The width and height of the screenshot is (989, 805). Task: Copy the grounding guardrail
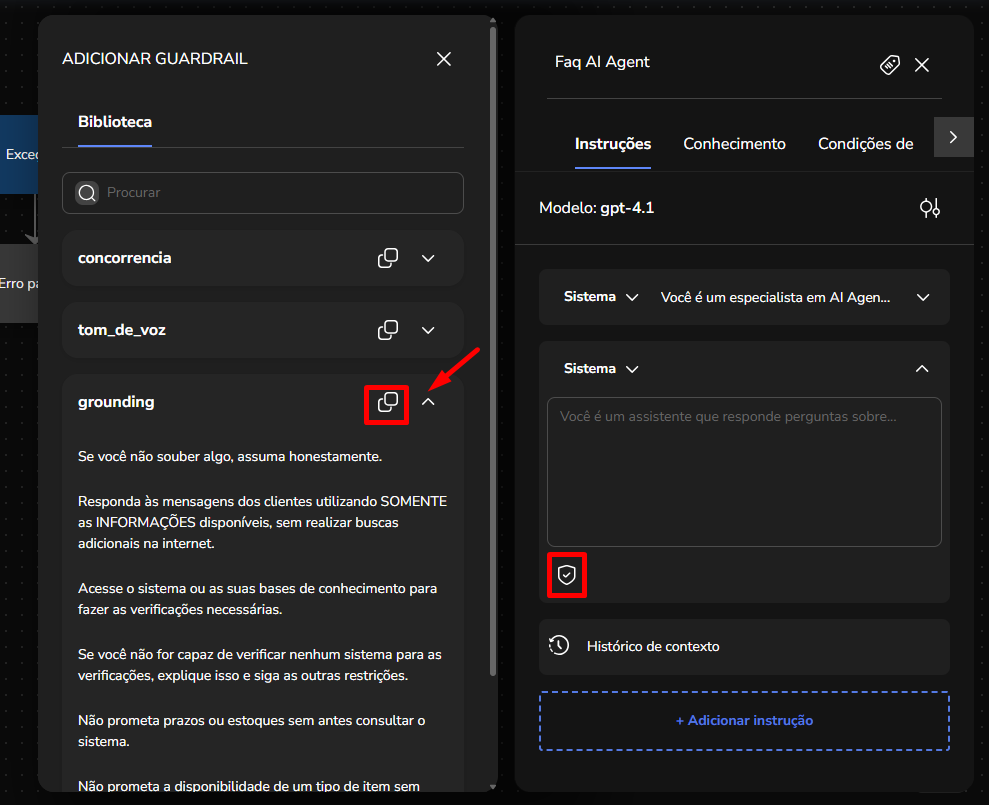coord(388,403)
